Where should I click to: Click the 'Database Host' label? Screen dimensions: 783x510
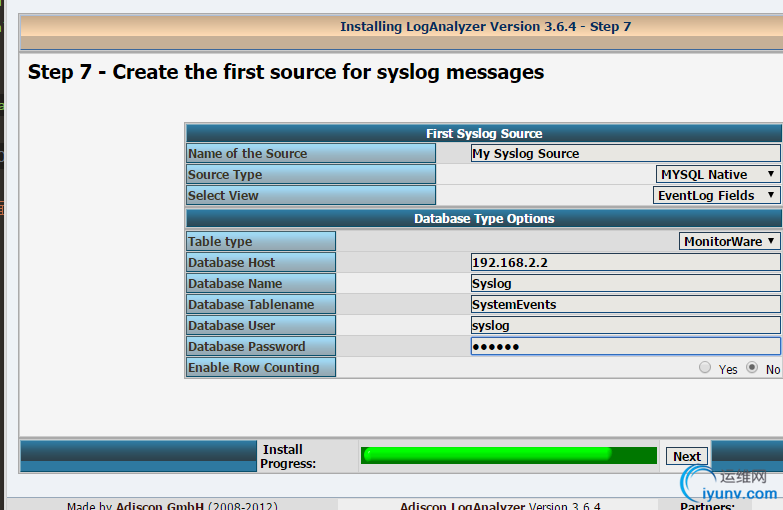point(232,262)
